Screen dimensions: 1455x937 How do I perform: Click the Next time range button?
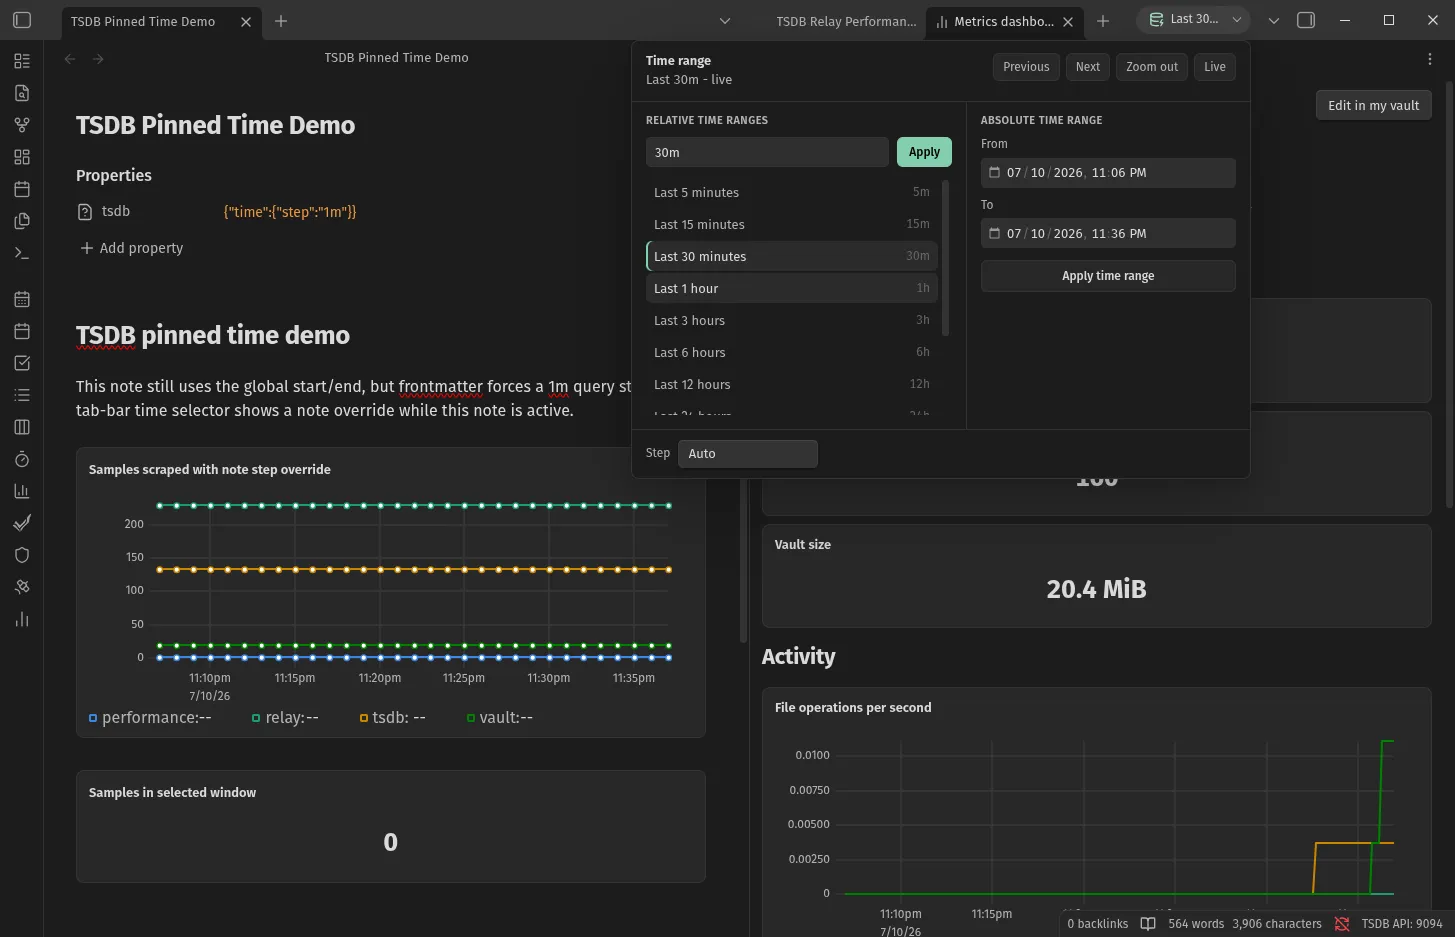(x=1088, y=67)
